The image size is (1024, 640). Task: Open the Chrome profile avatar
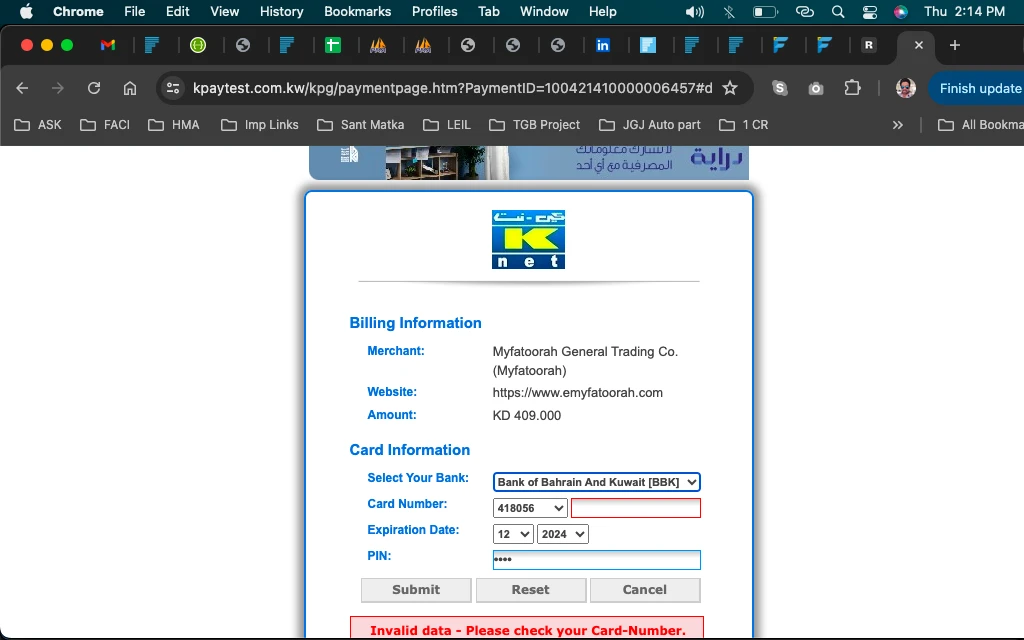click(x=906, y=88)
